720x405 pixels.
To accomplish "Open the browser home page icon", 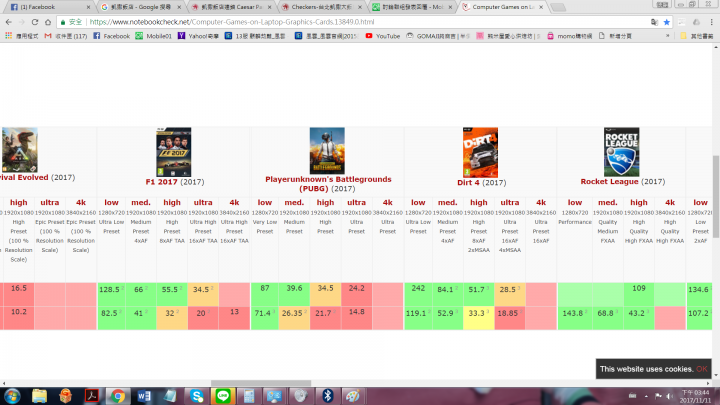I will point(48,22).
